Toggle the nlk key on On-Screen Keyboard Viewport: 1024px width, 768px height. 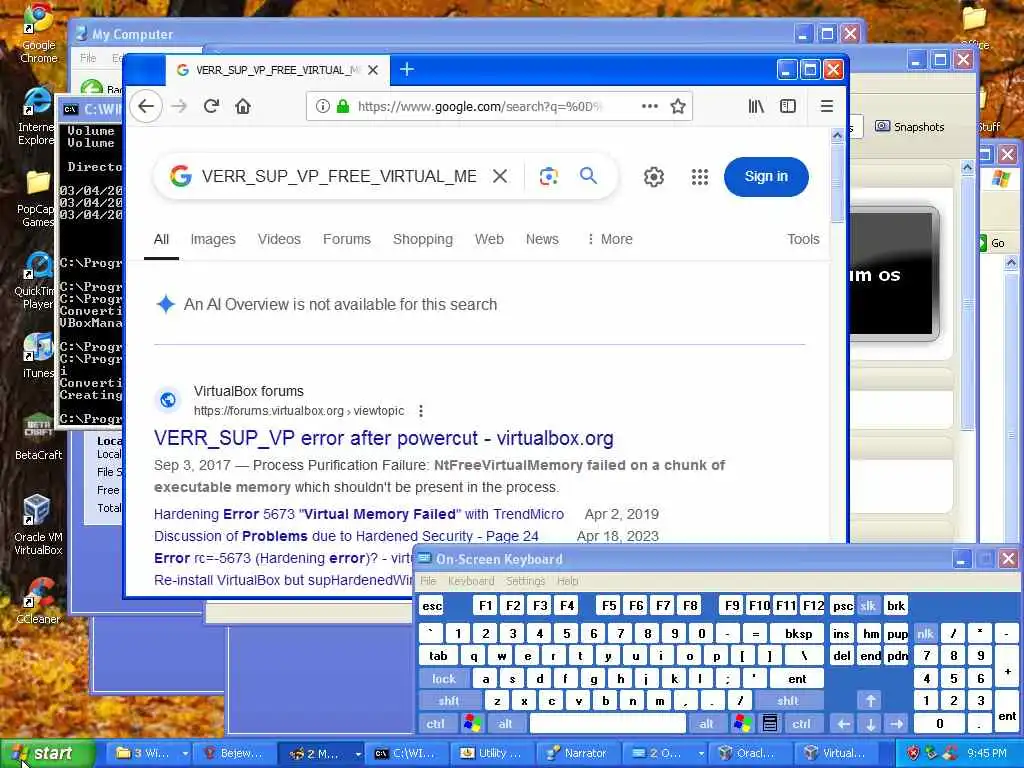925,633
